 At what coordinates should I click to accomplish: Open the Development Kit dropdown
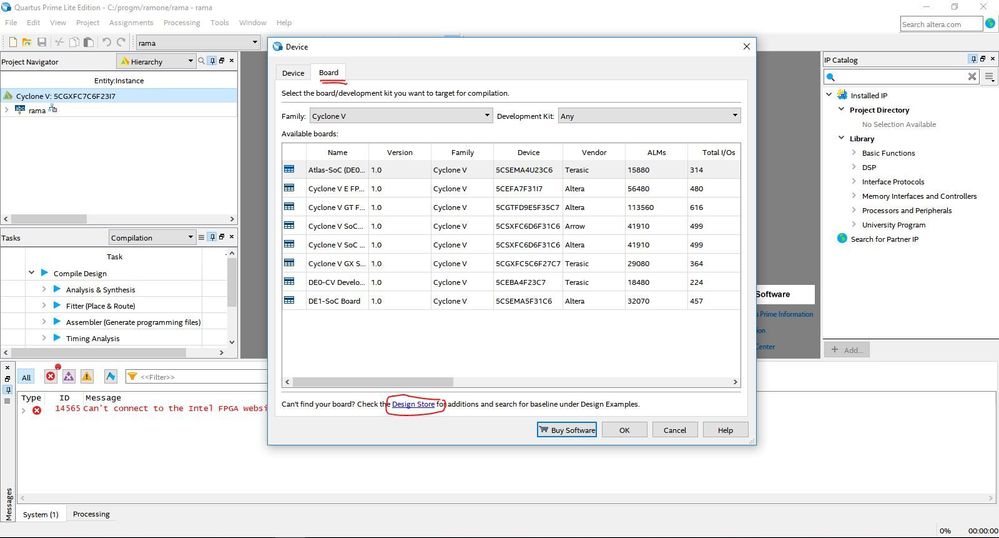click(649, 116)
